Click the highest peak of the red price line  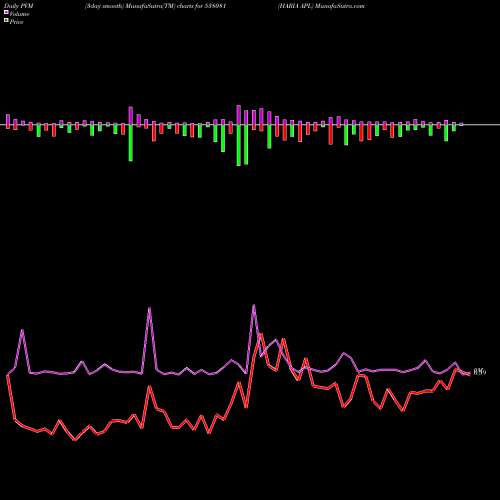coord(261,334)
